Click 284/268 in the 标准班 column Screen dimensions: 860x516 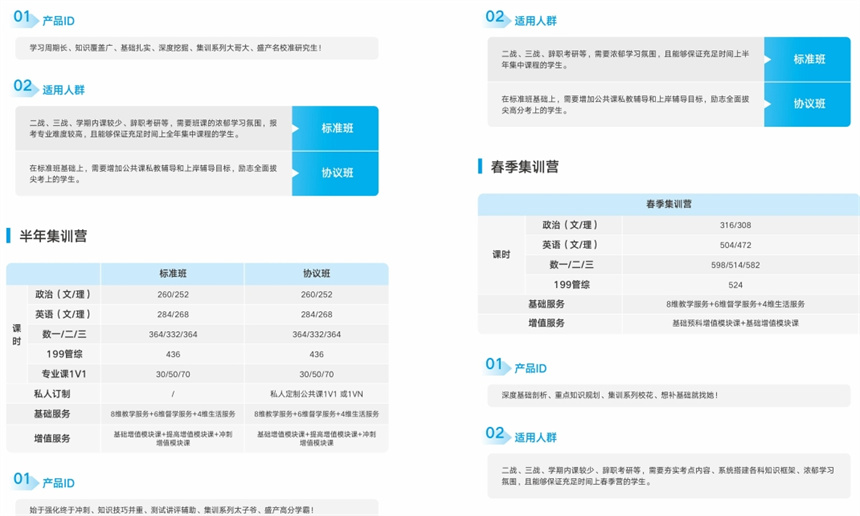point(173,314)
